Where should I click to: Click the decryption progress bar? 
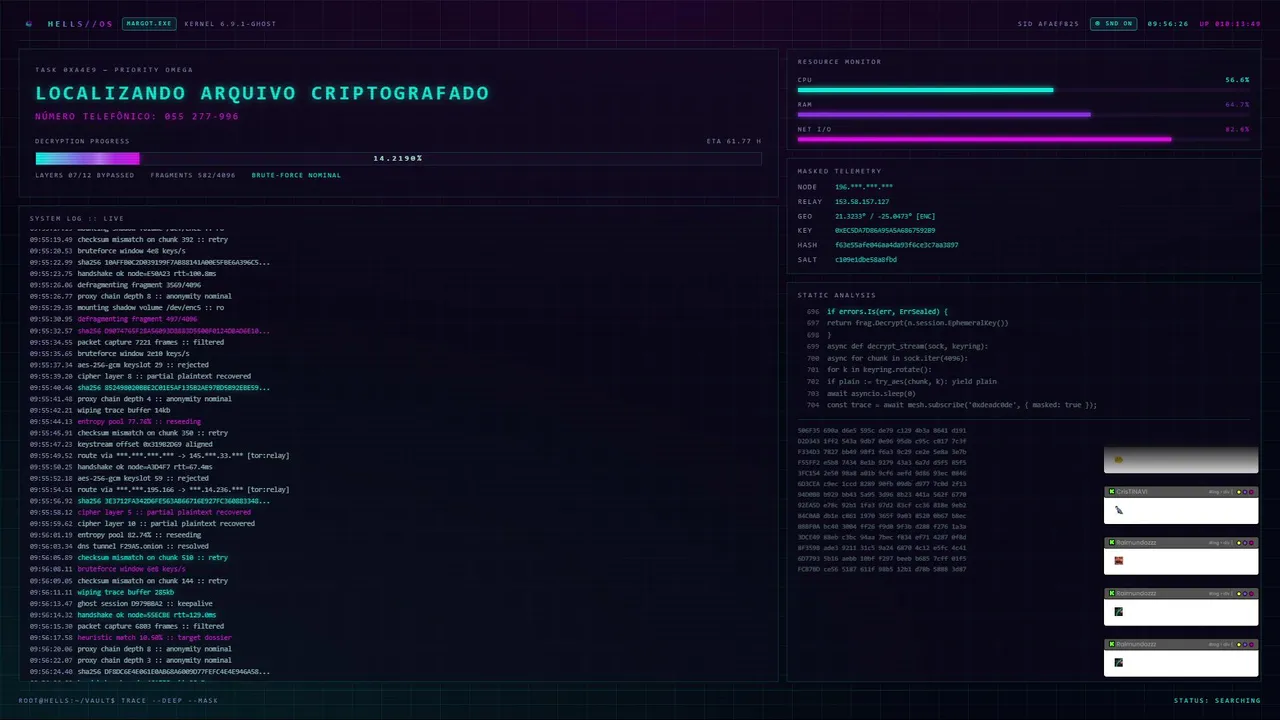398,158
